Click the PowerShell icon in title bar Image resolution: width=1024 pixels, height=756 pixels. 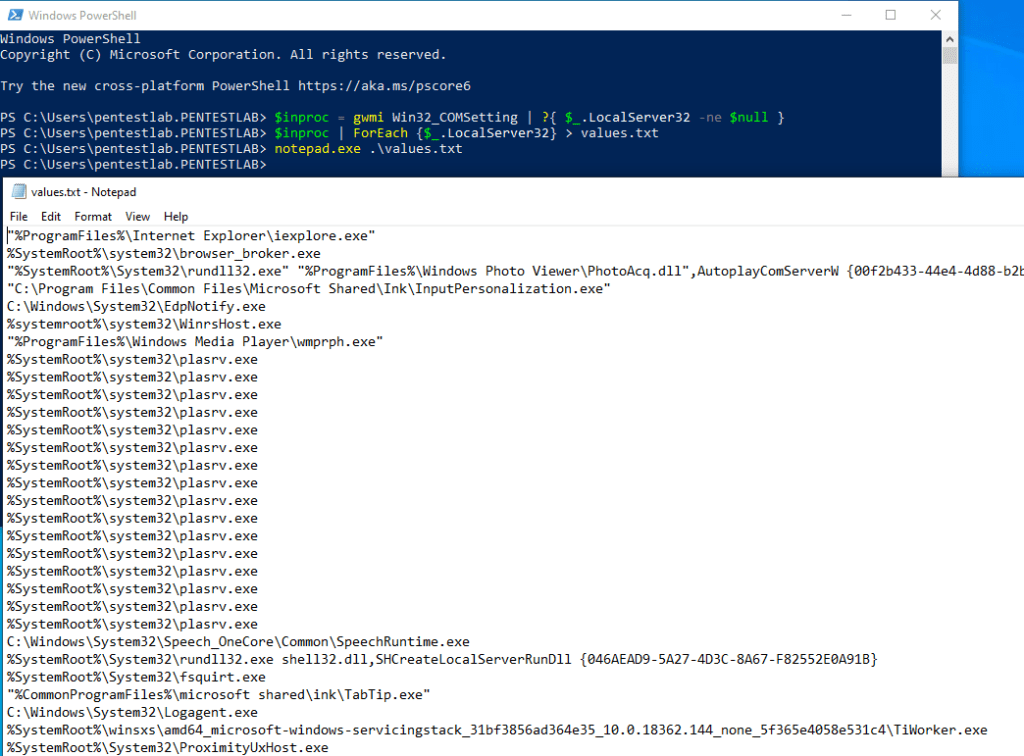14,15
